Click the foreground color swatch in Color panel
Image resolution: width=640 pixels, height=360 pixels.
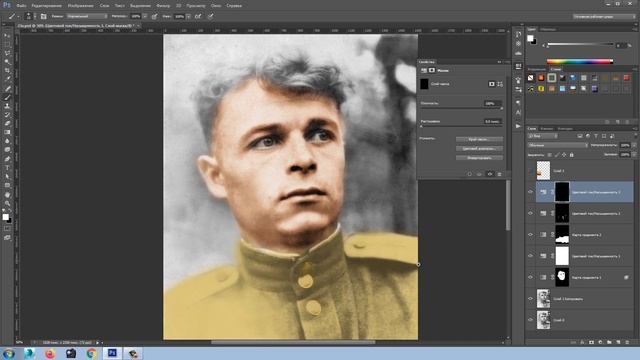click(x=530, y=38)
